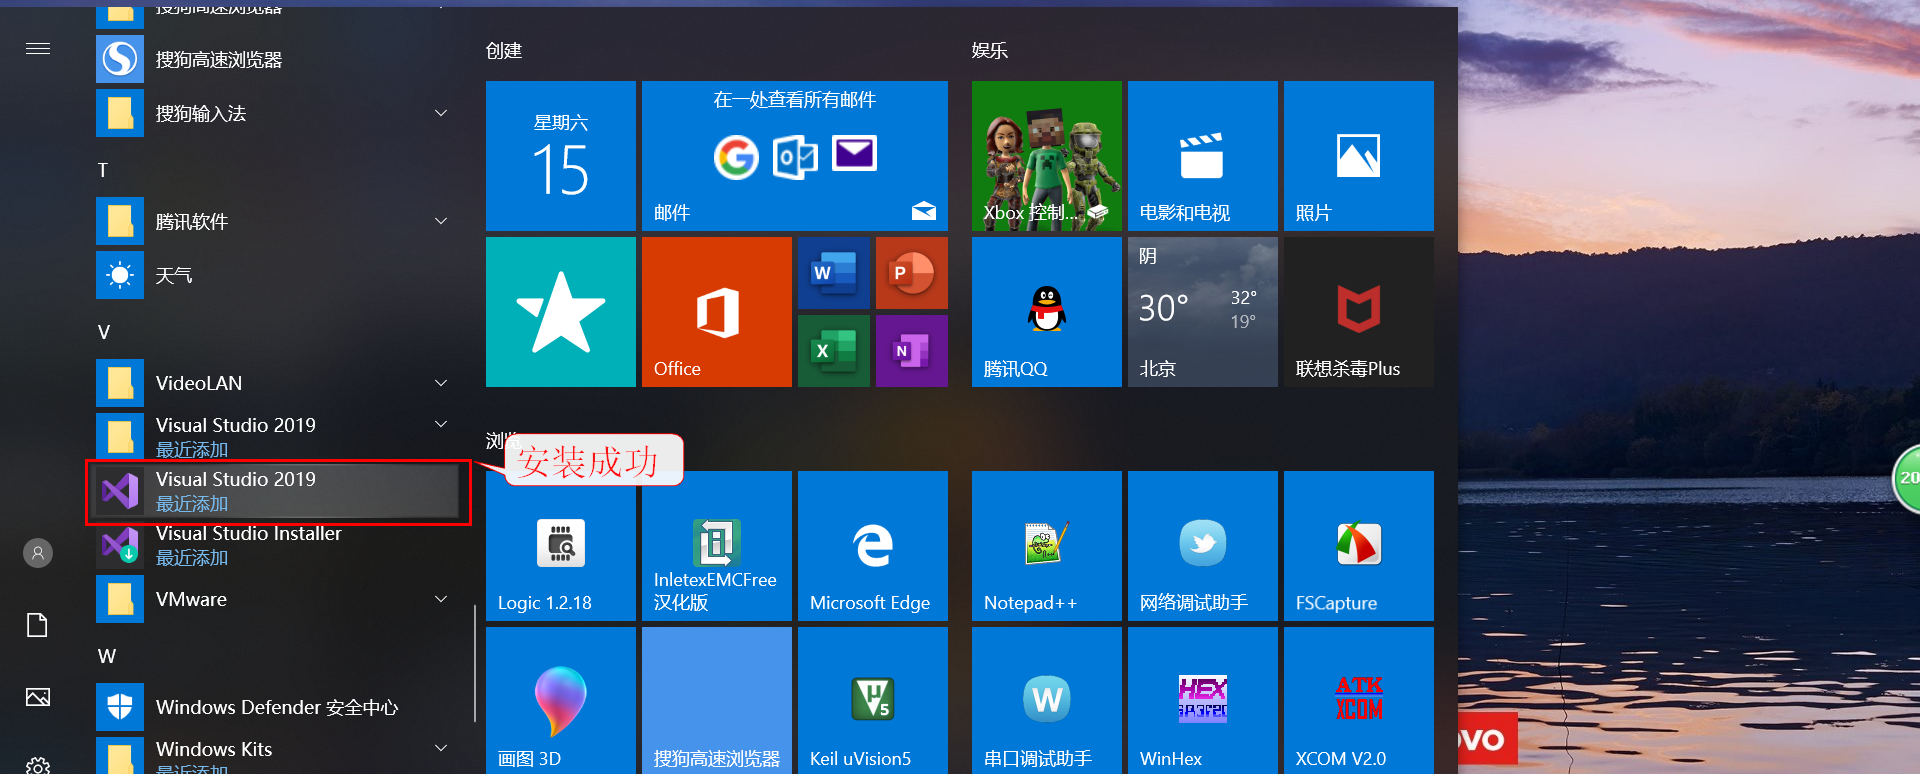Image resolution: width=1920 pixels, height=774 pixels.
Task: Launch PowerPoint from small tile
Action: point(912,273)
